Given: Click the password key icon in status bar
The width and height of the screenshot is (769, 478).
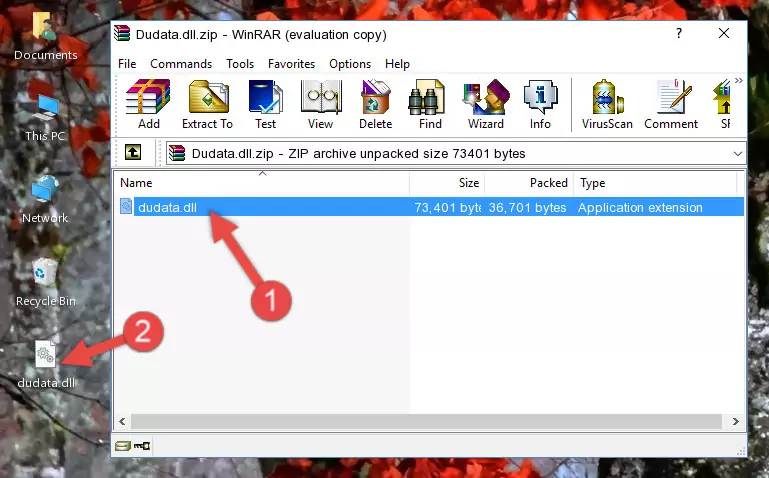Looking at the screenshot, I should click(142, 446).
